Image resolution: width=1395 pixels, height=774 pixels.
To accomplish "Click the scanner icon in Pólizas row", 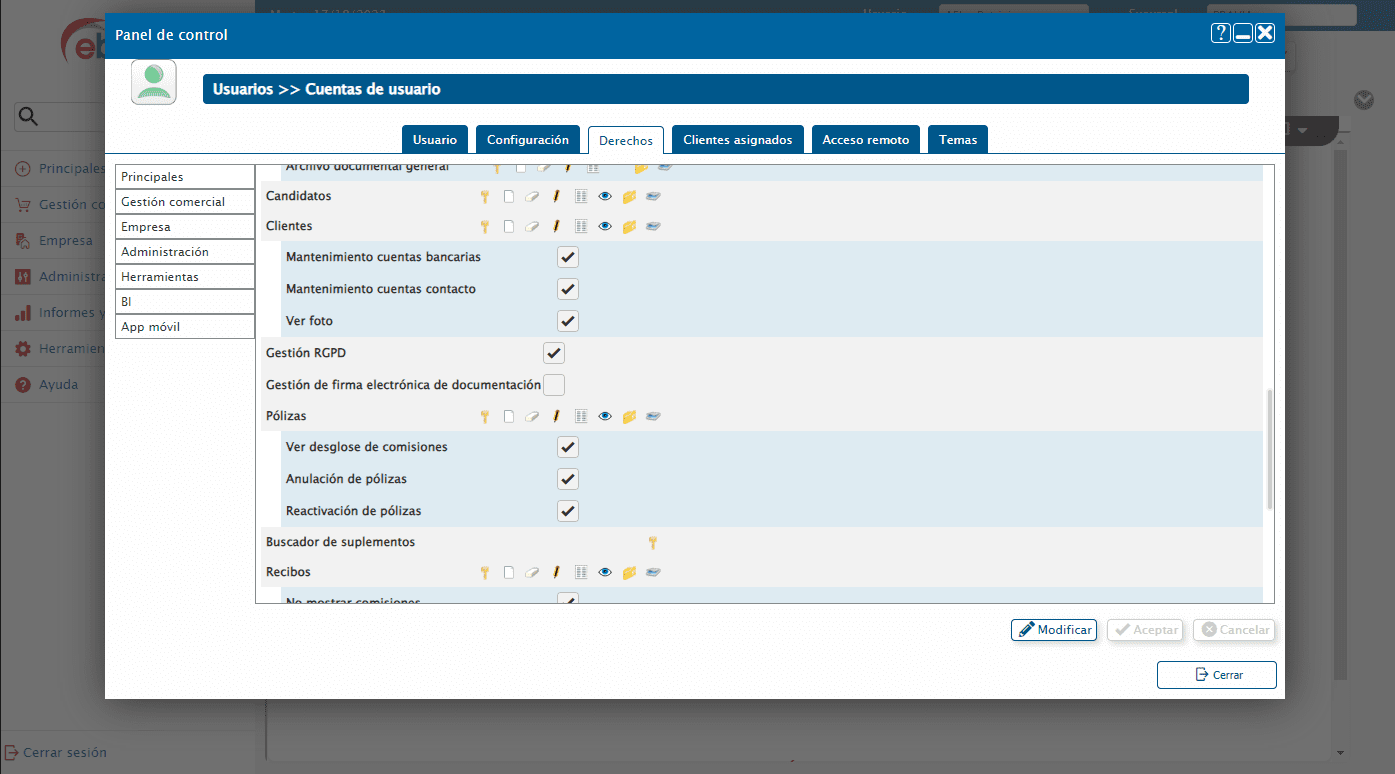I will (x=653, y=417).
